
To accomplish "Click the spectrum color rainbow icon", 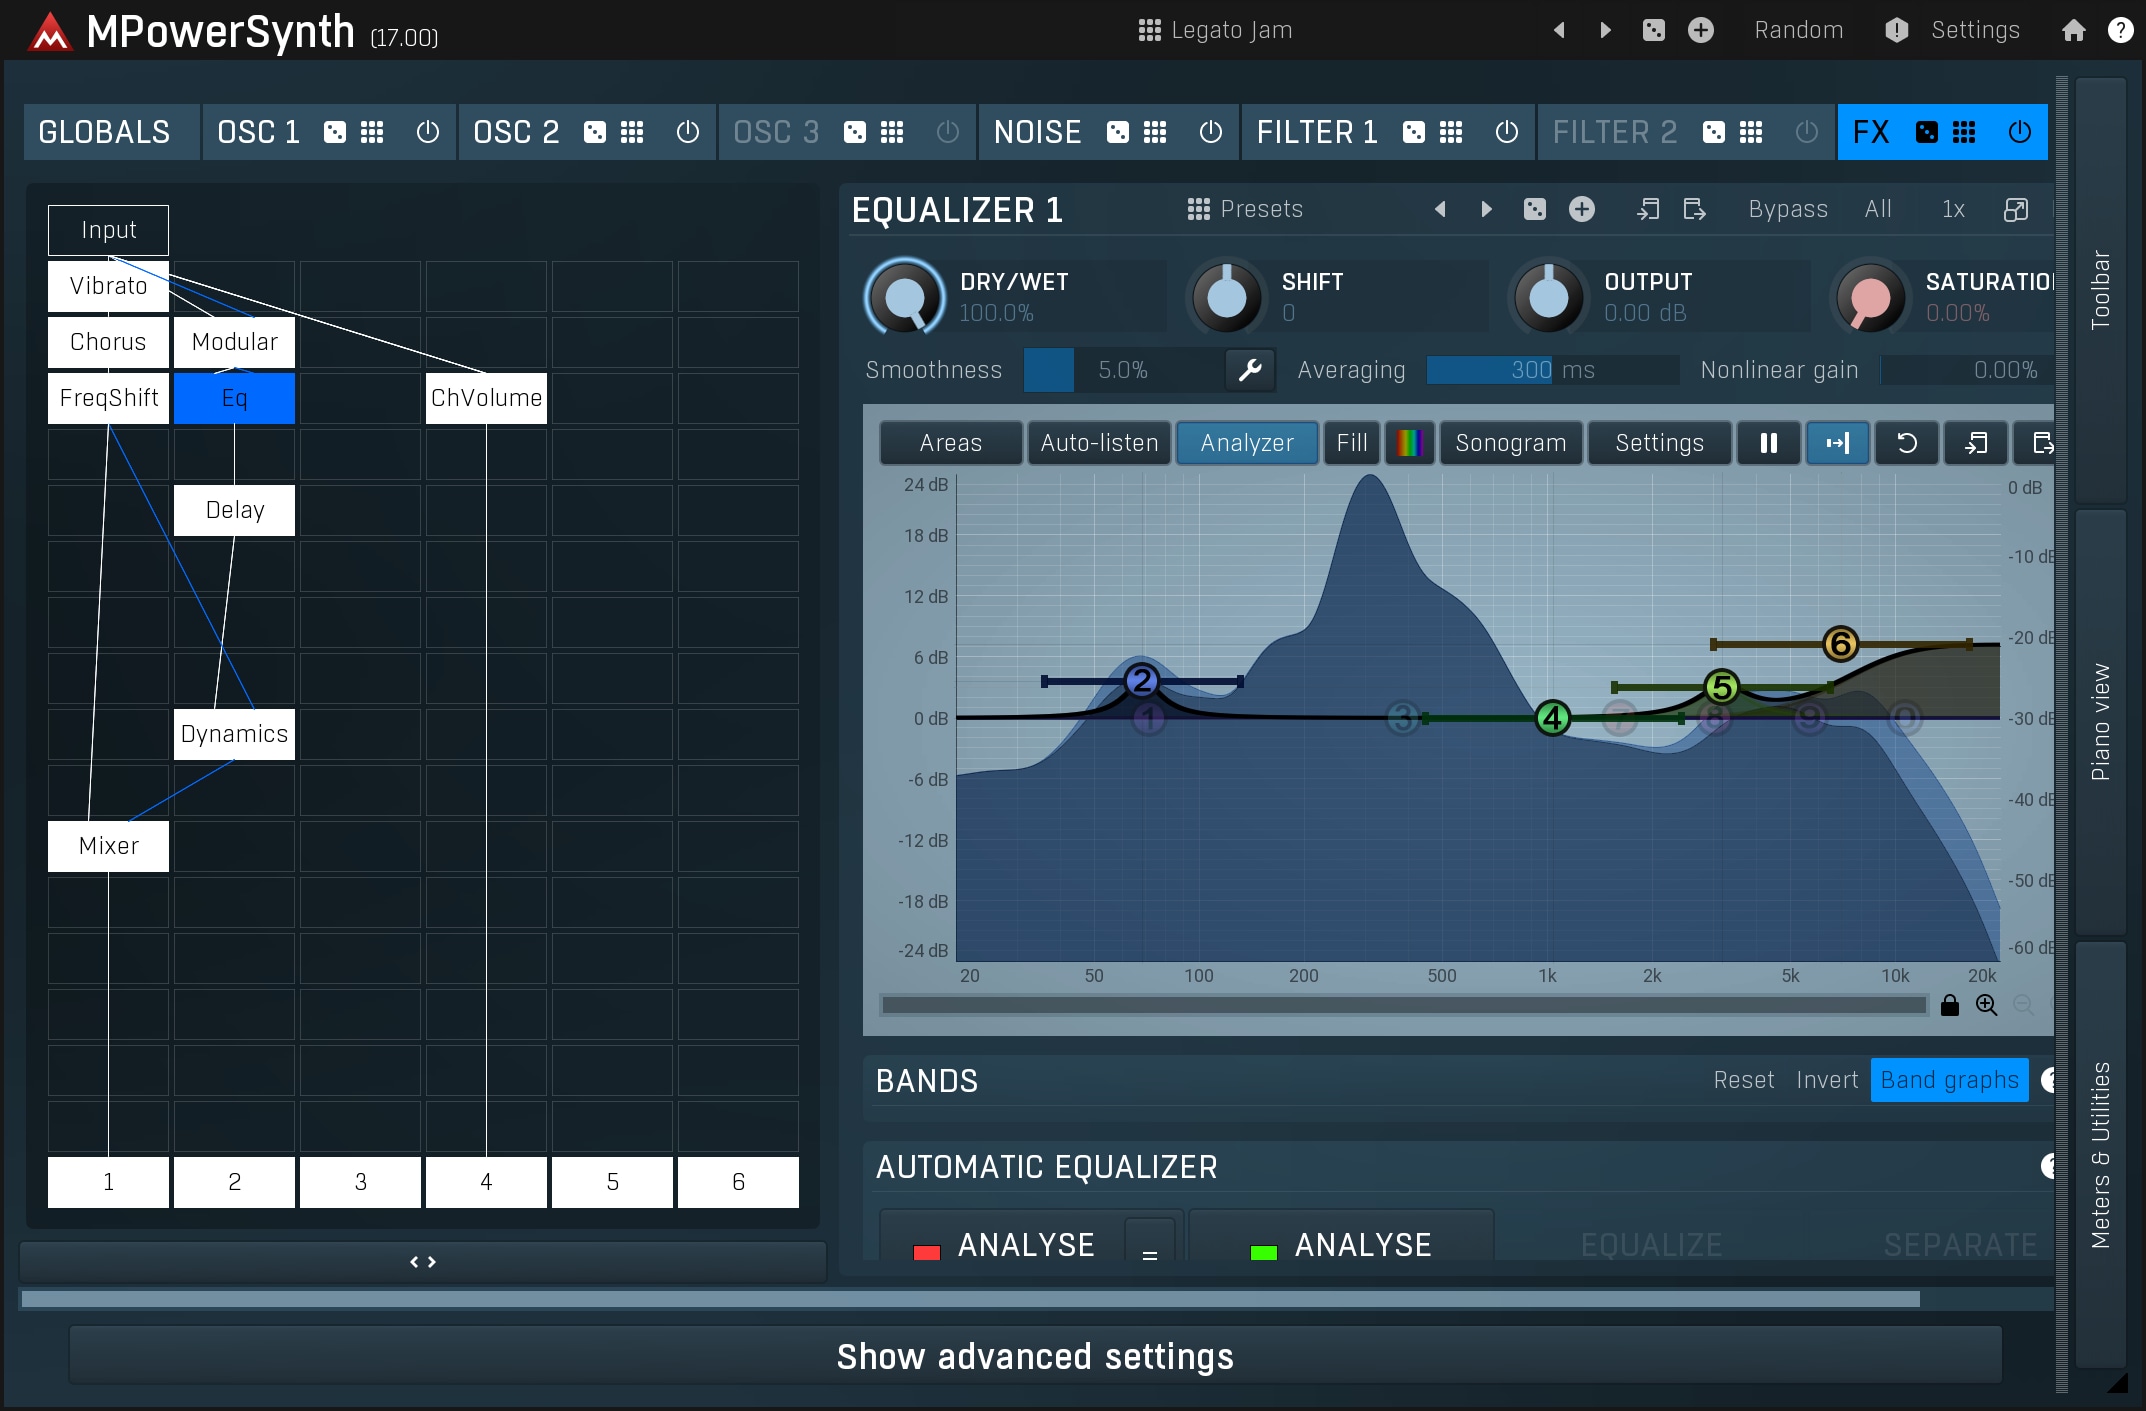I will click(x=1409, y=443).
